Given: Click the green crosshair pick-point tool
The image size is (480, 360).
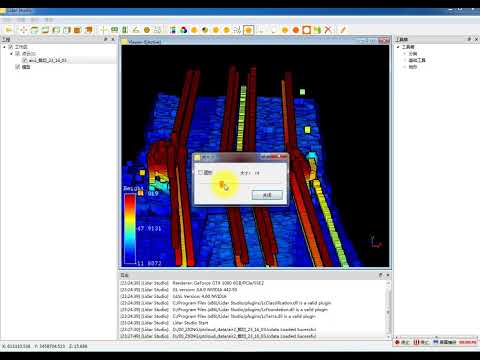Looking at the screenshot, I should pos(103,30).
